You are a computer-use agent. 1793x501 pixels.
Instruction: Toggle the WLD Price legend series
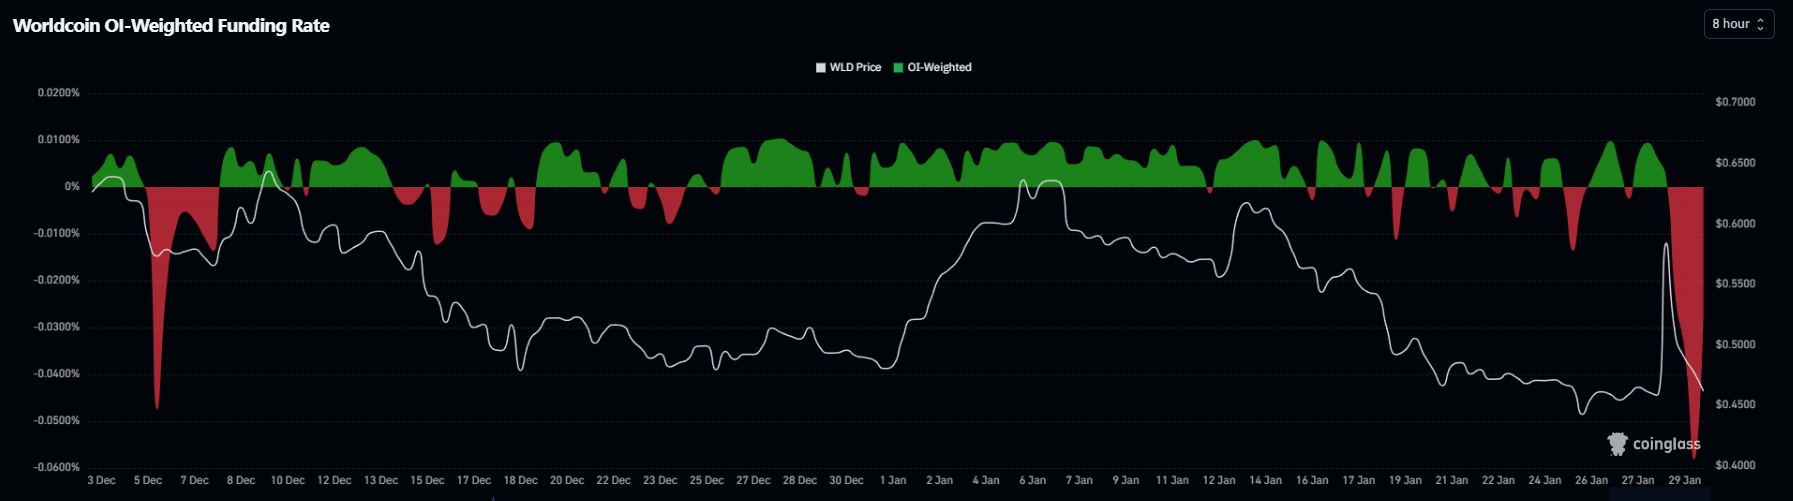(x=849, y=67)
